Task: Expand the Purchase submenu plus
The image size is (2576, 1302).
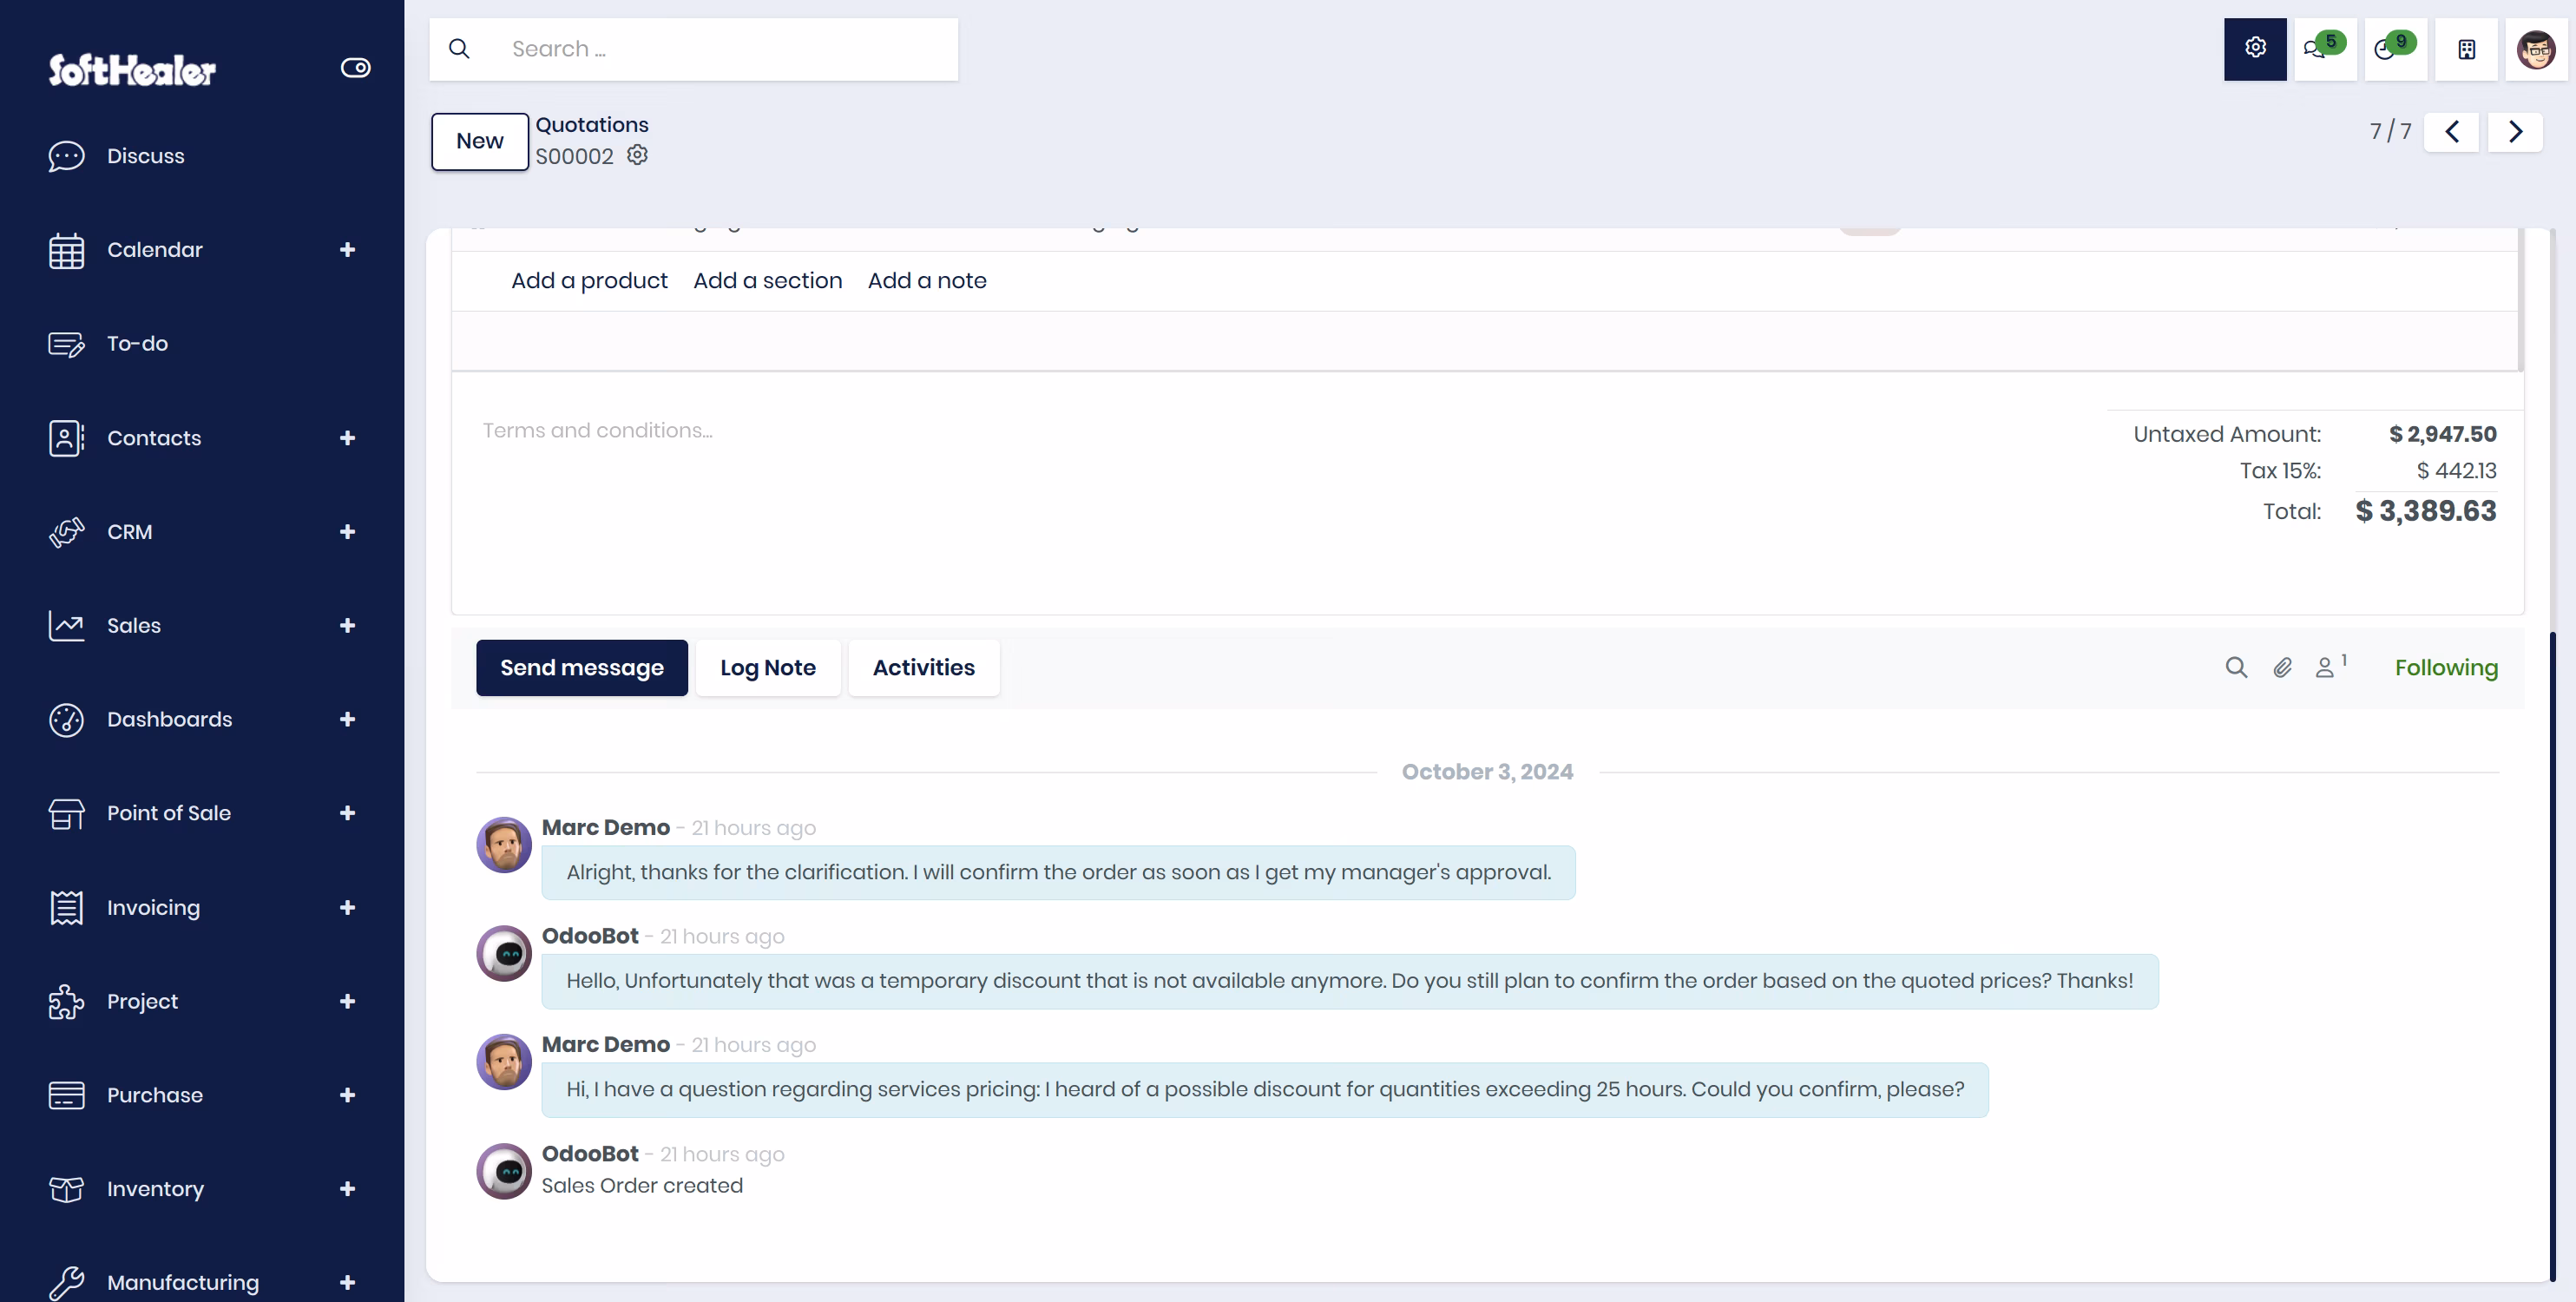Action: 347,1096
